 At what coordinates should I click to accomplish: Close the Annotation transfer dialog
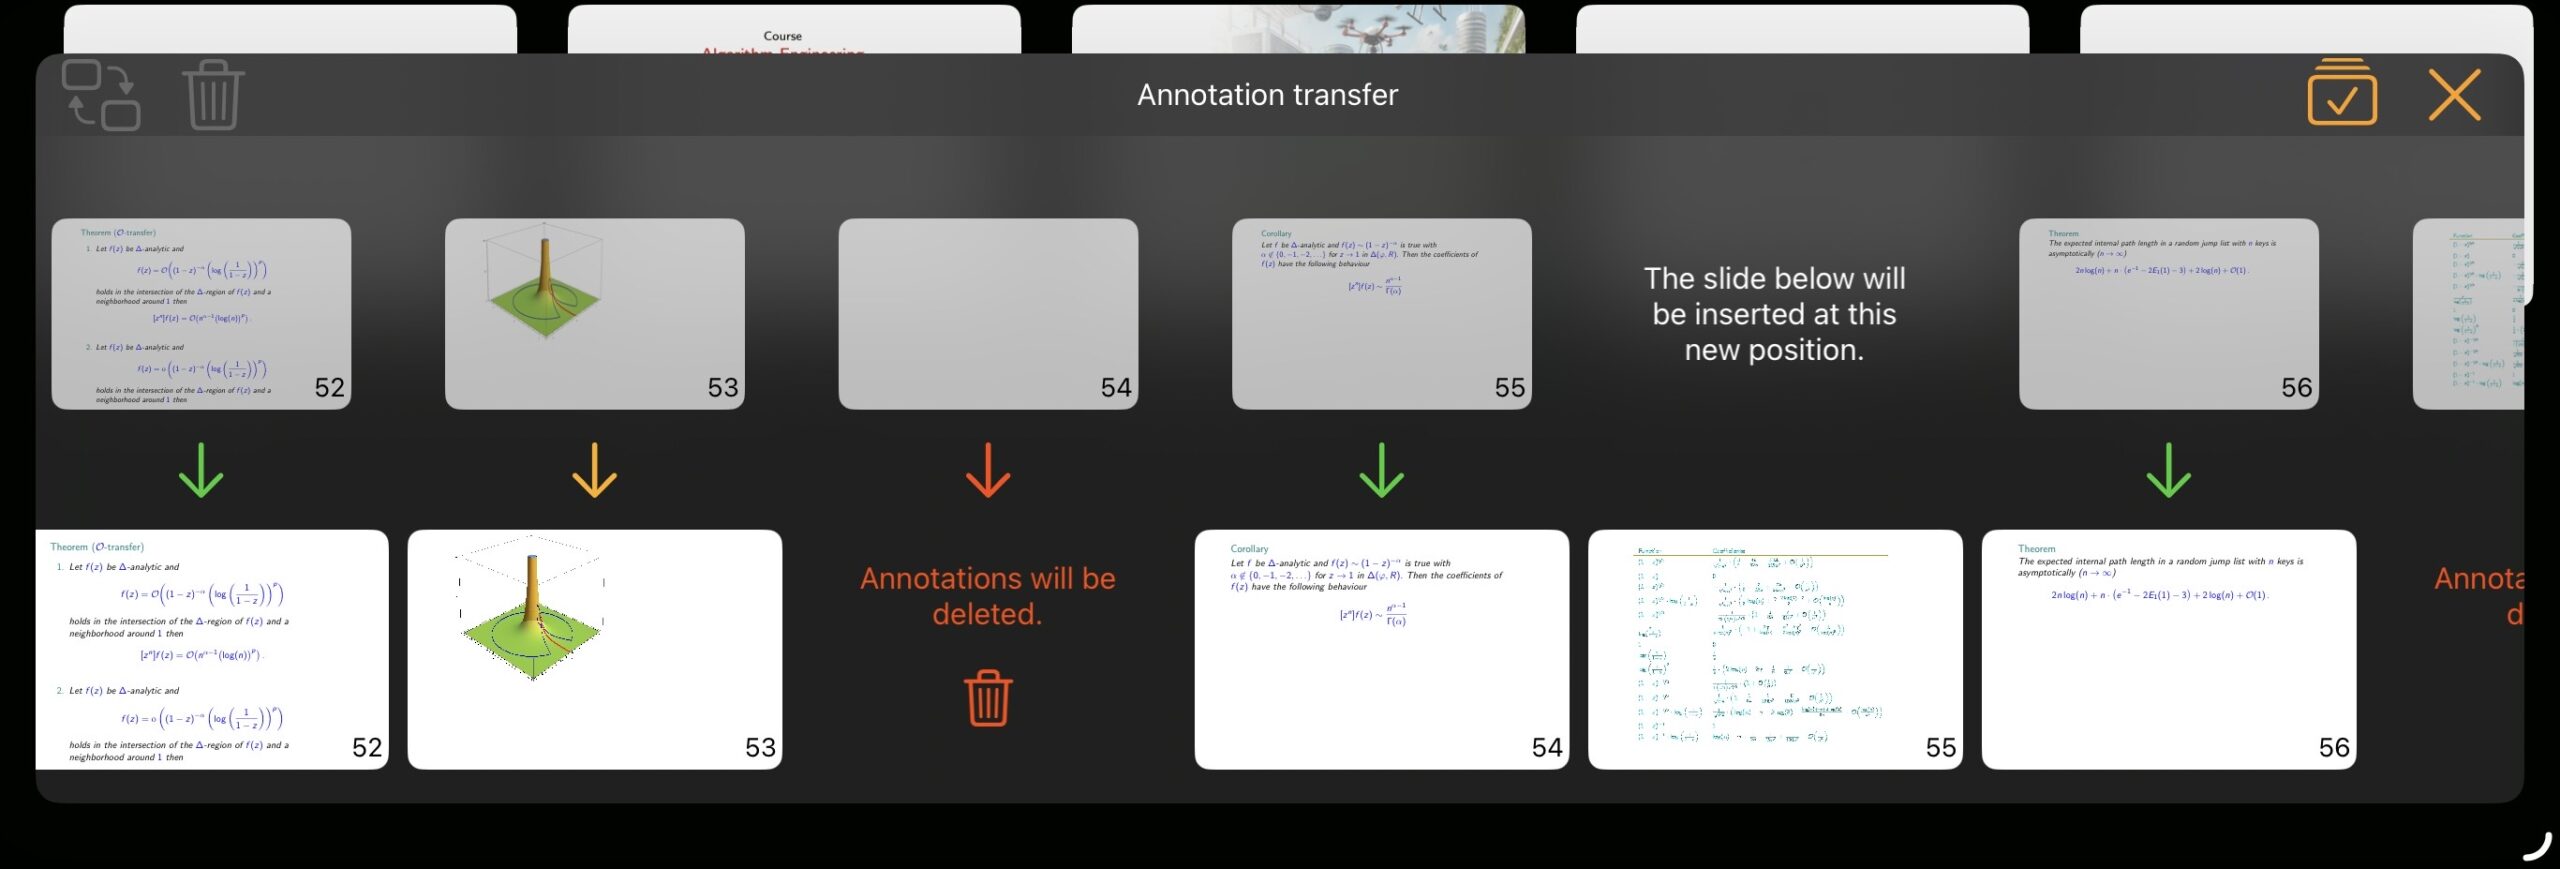point(2455,95)
